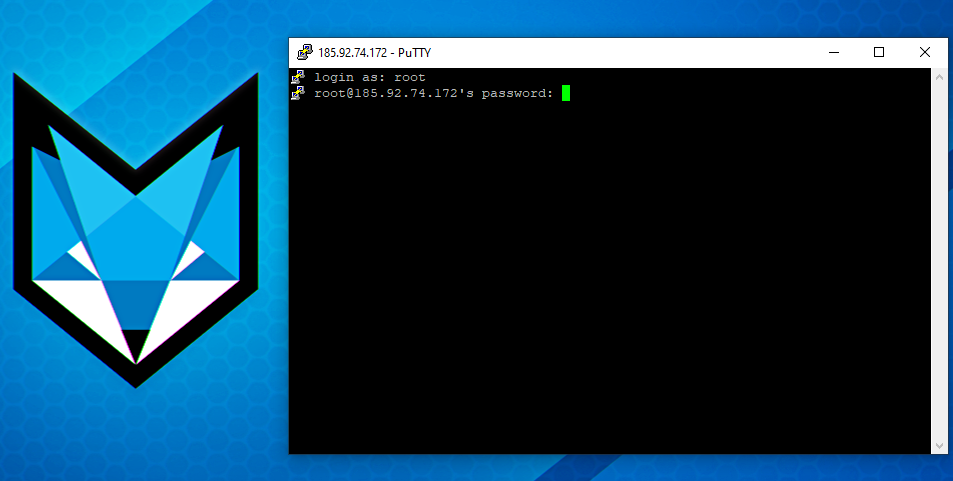
Task: Click the PuTTY icon beside 'login as' line
Action: pyautogui.click(x=297, y=77)
